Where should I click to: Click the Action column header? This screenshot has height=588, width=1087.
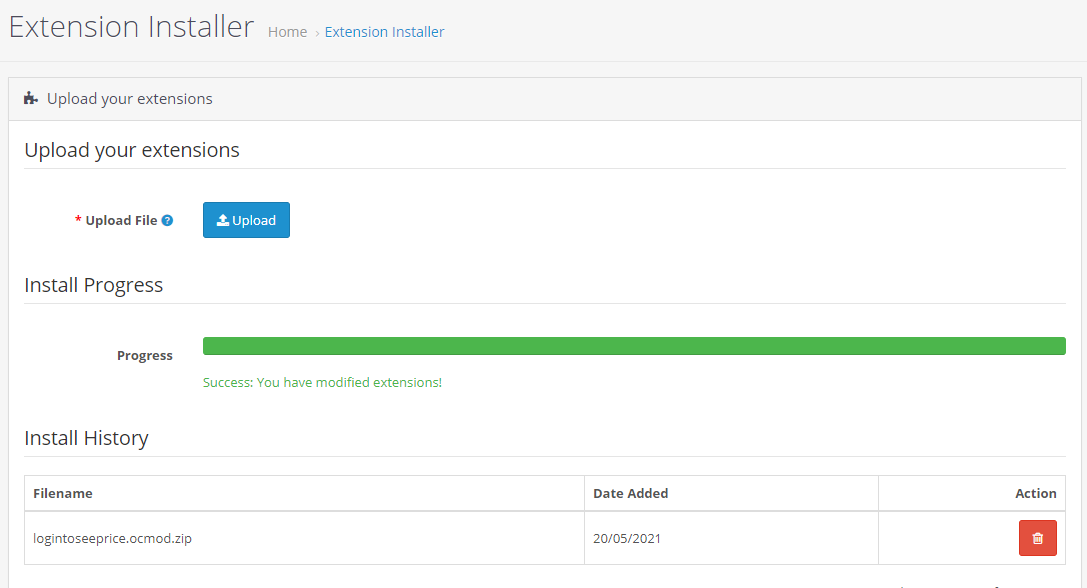tap(1035, 492)
